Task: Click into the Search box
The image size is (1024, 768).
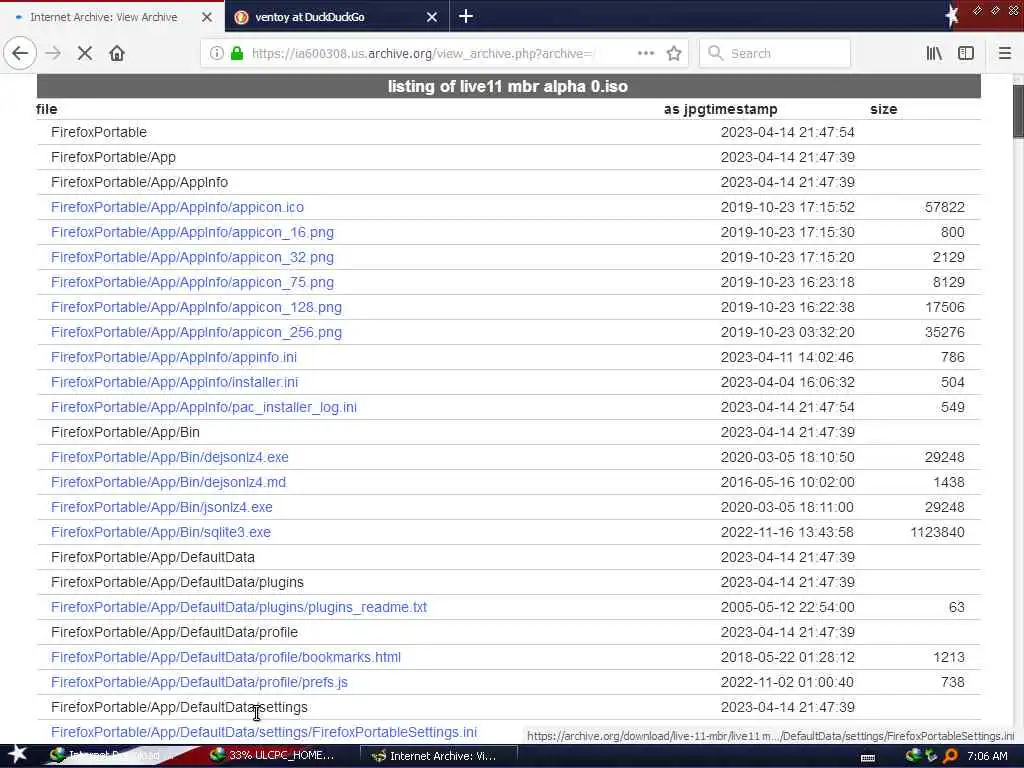Action: point(775,53)
